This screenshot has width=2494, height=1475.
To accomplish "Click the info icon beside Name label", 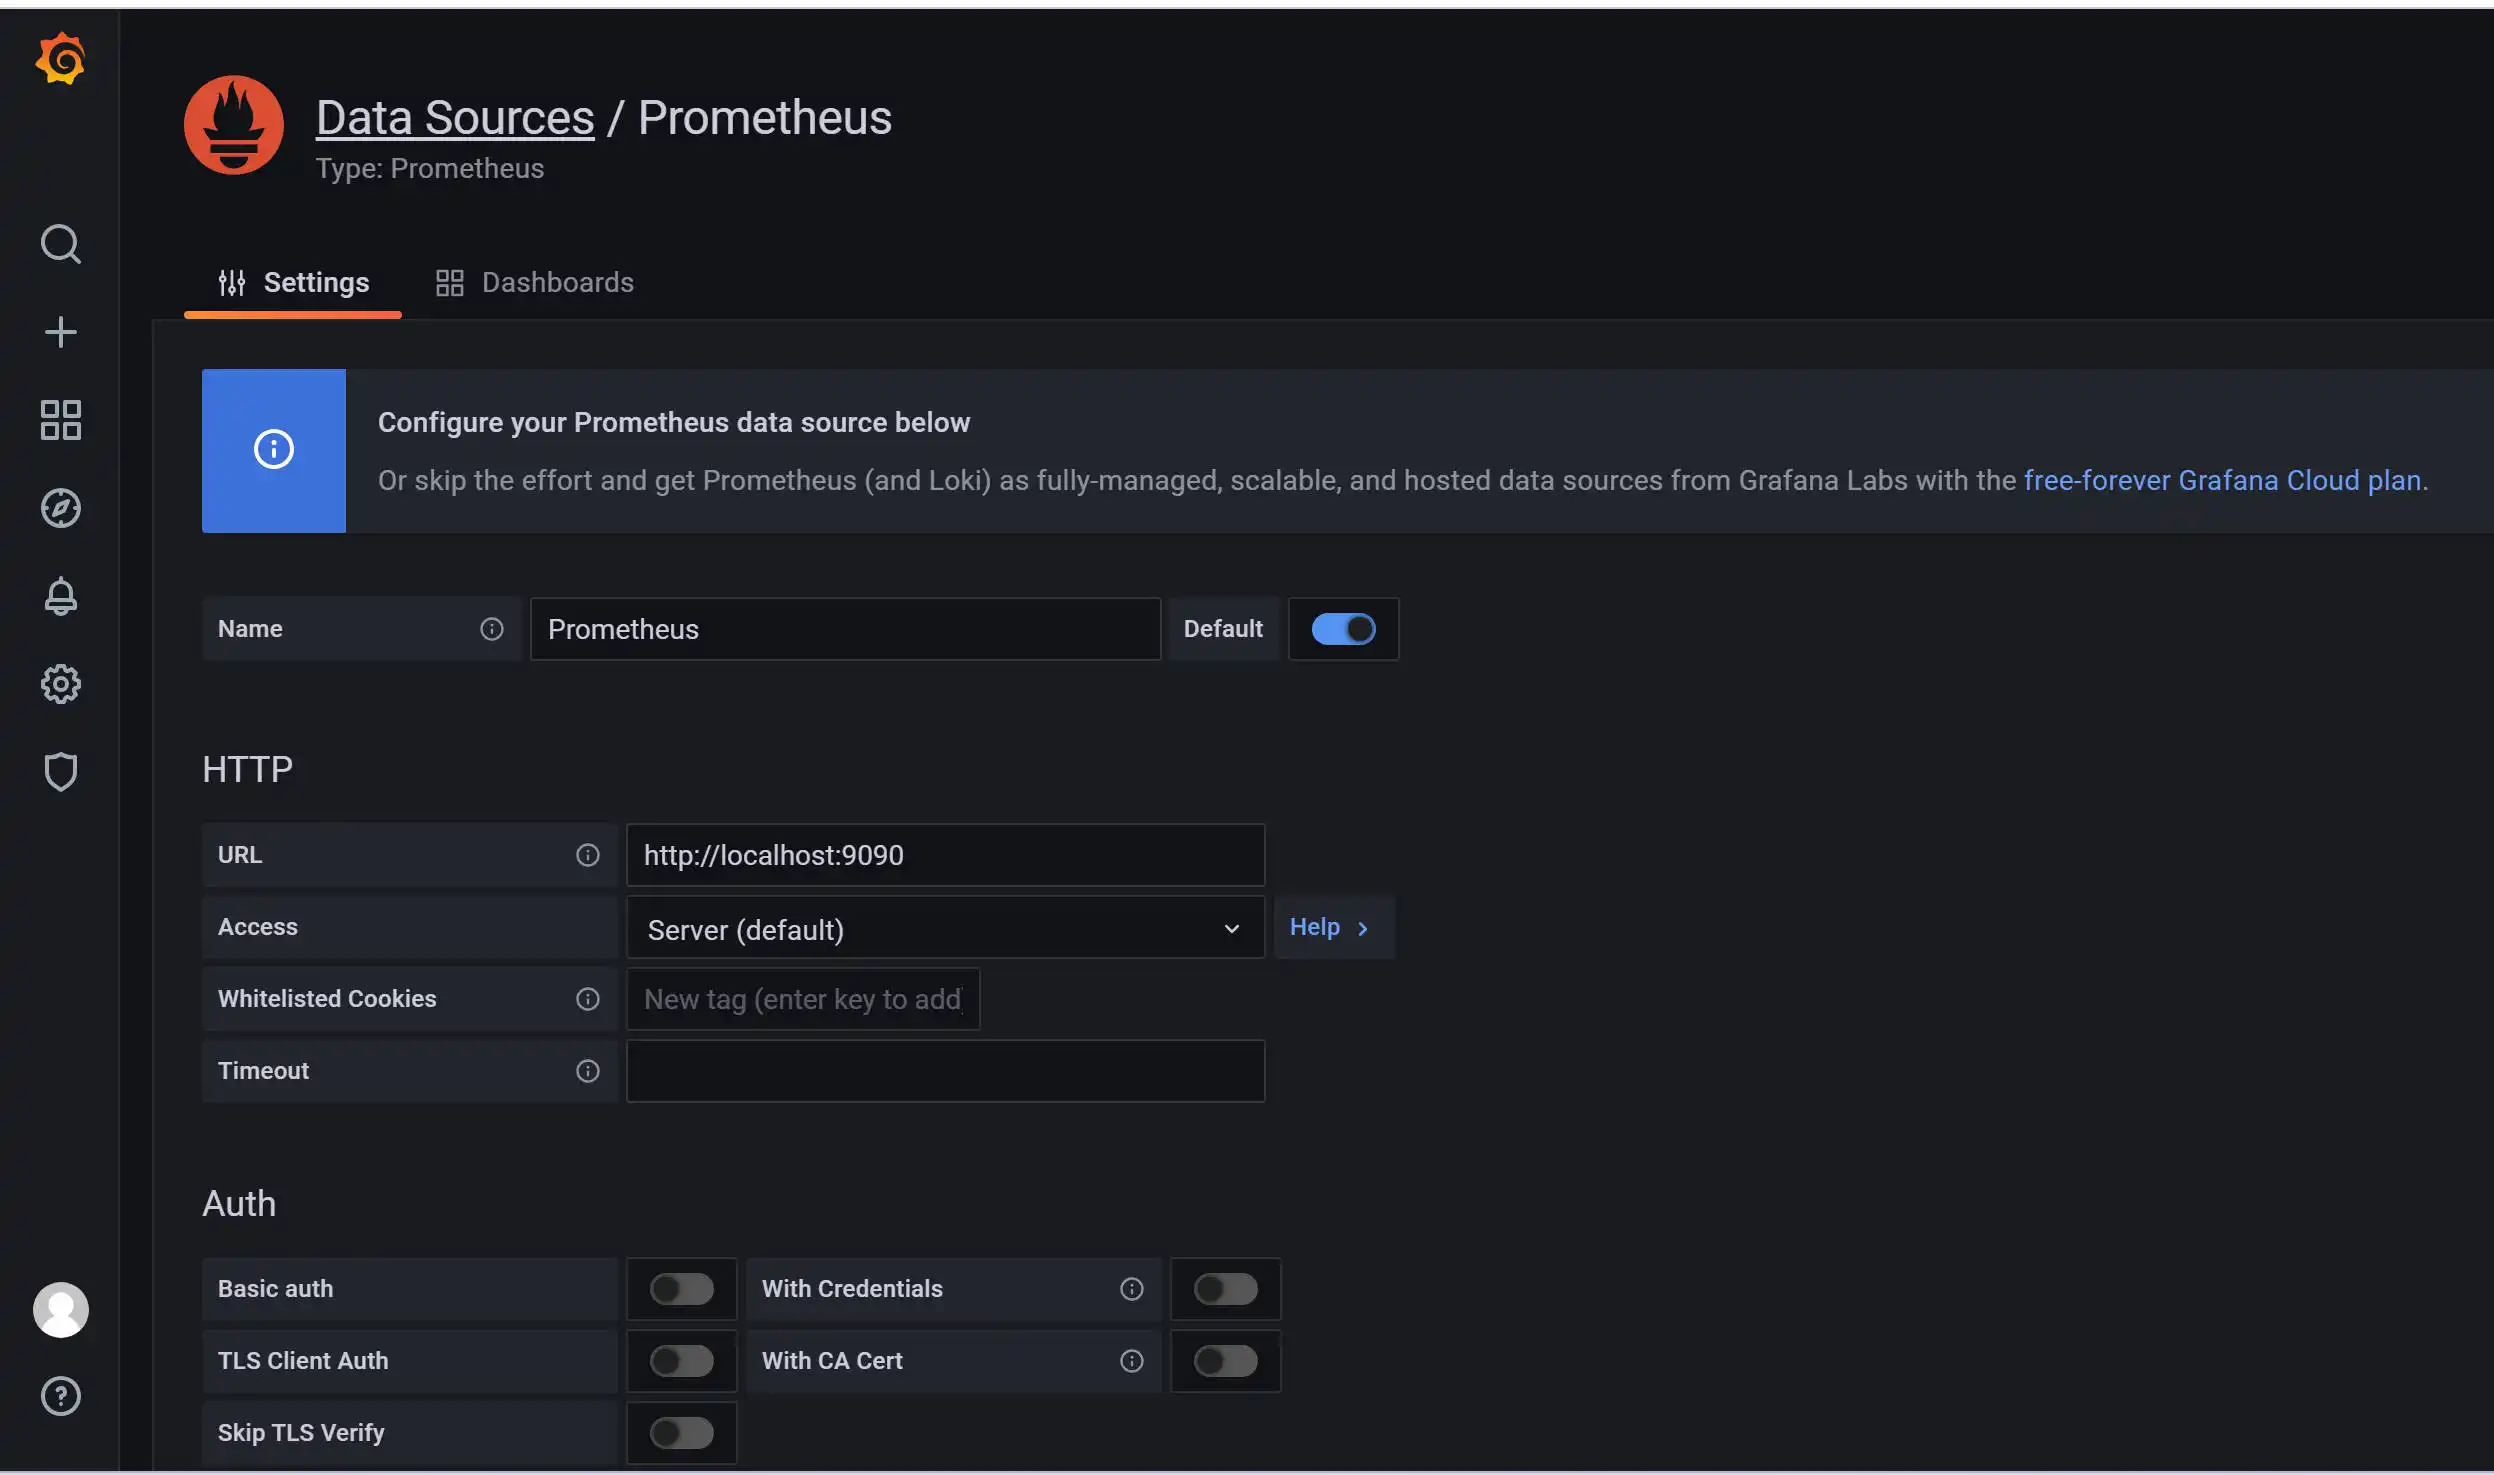I will [x=491, y=629].
